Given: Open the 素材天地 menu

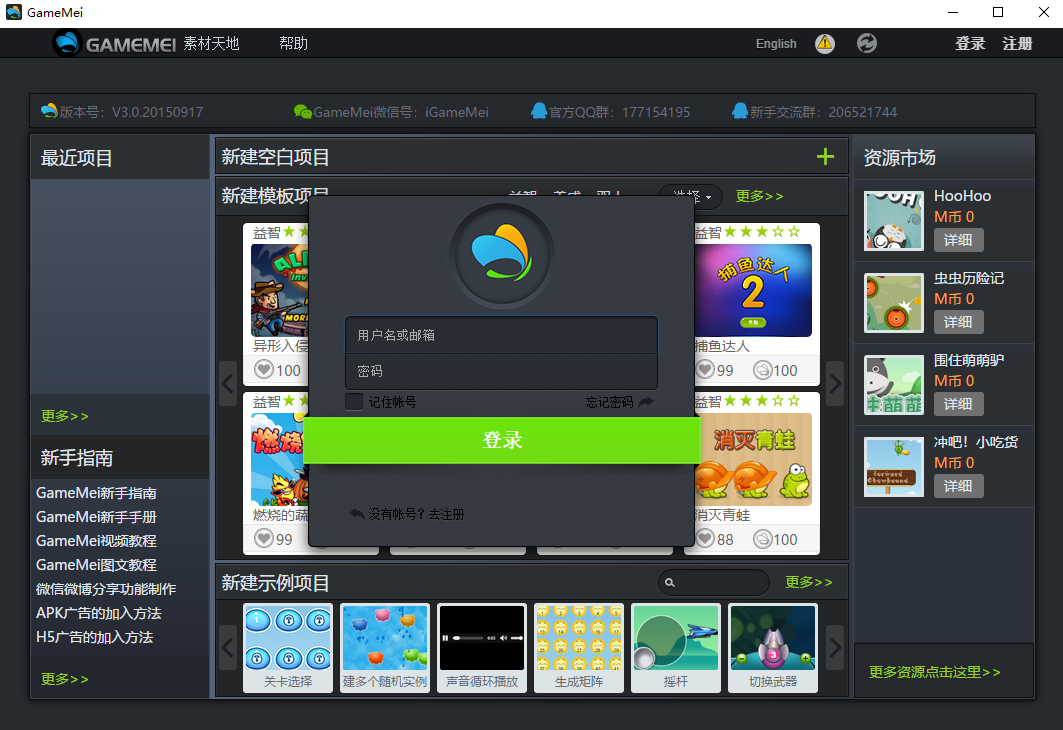Looking at the screenshot, I should 211,43.
